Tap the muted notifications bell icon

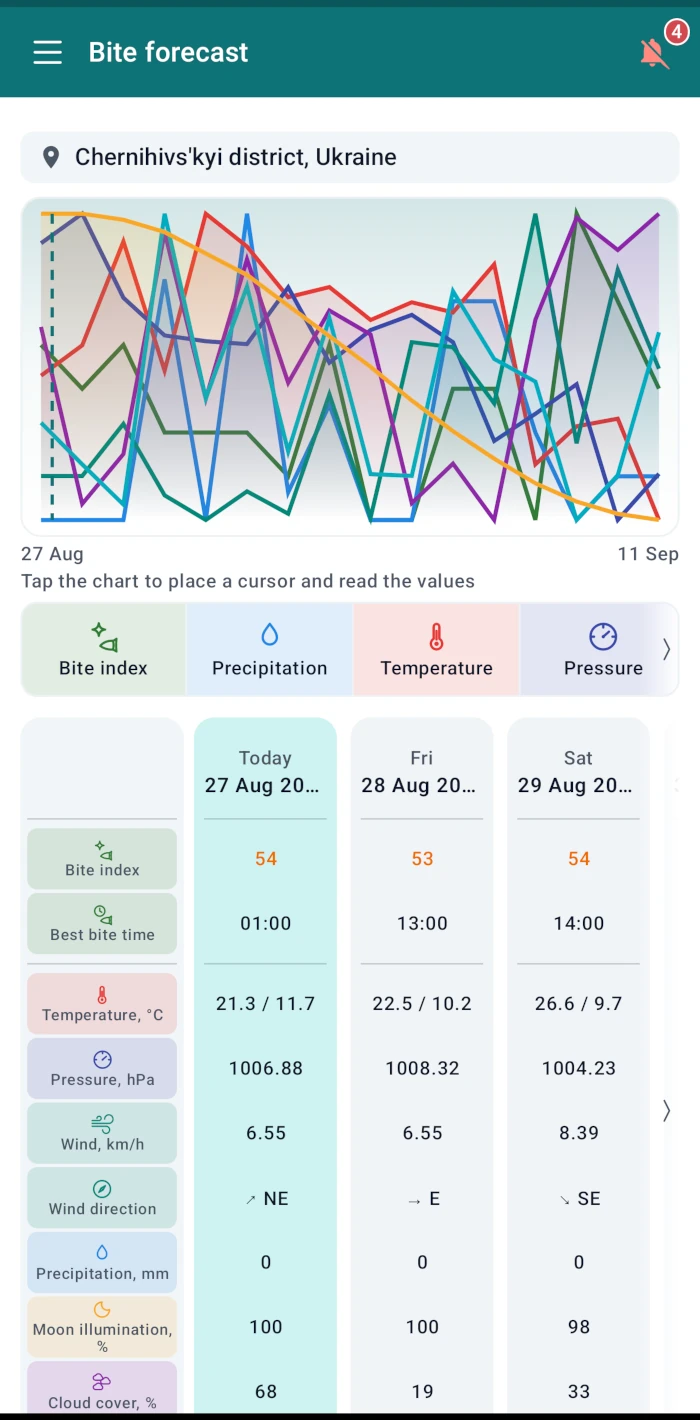pos(654,53)
